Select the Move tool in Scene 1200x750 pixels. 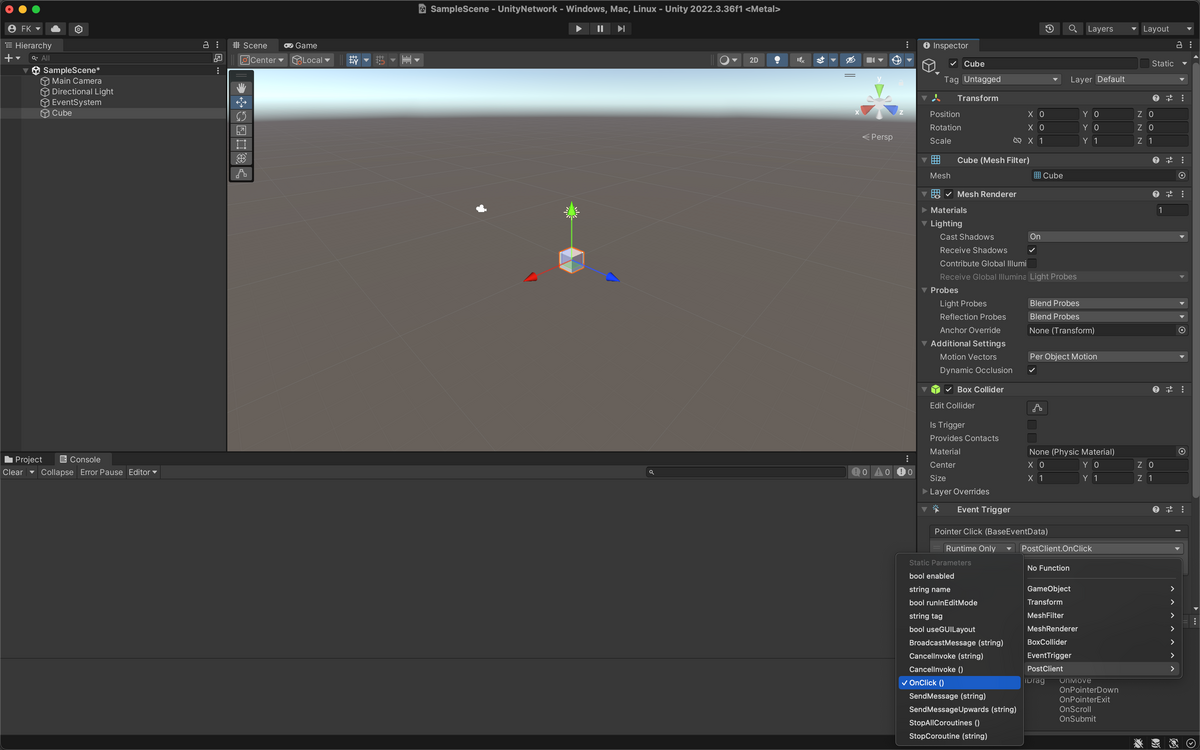[241, 102]
